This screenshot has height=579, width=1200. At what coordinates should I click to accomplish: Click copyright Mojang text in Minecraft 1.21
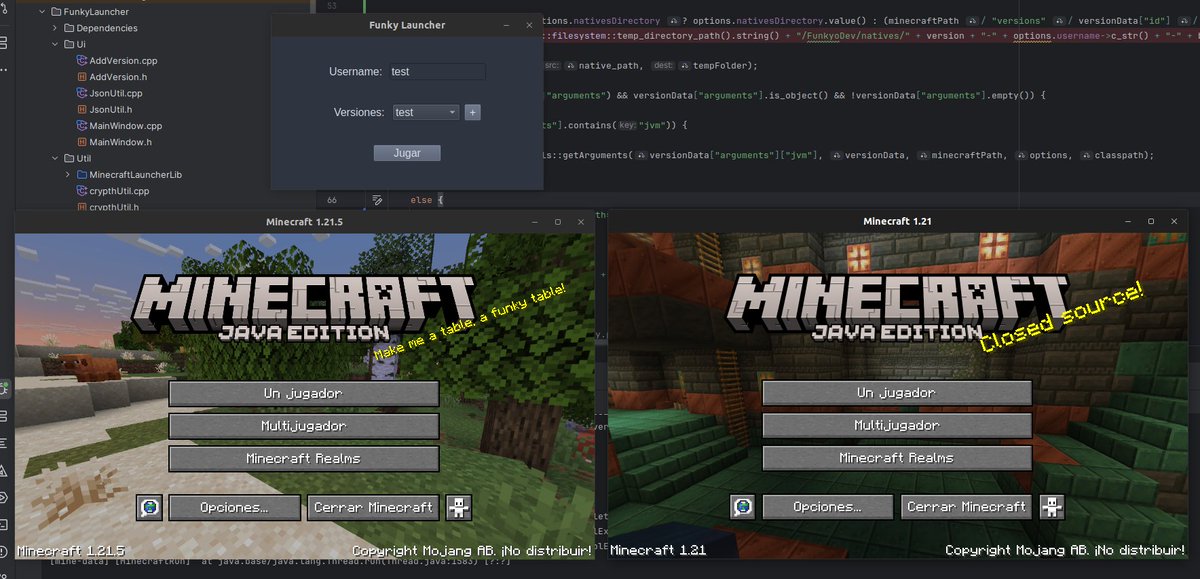pos(1065,550)
